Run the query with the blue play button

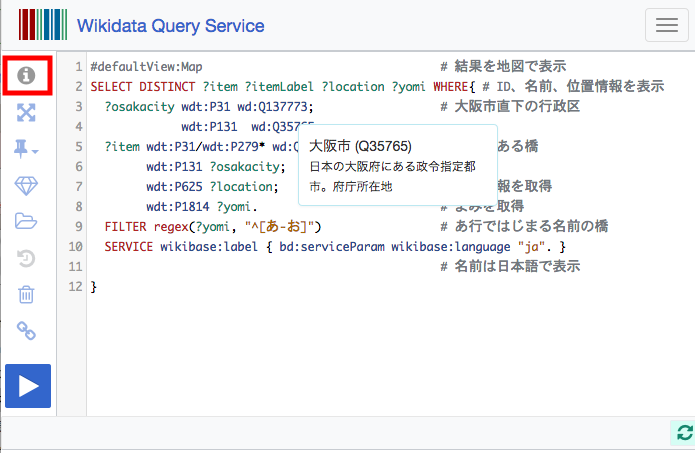pyautogui.click(x=28, y=386)
